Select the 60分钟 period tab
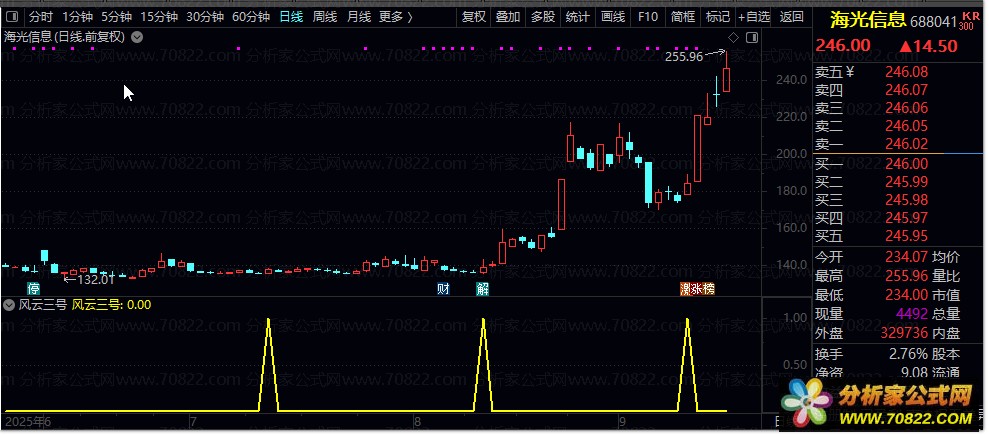Screen dimensions: 989x435 [x=251, y=17]
